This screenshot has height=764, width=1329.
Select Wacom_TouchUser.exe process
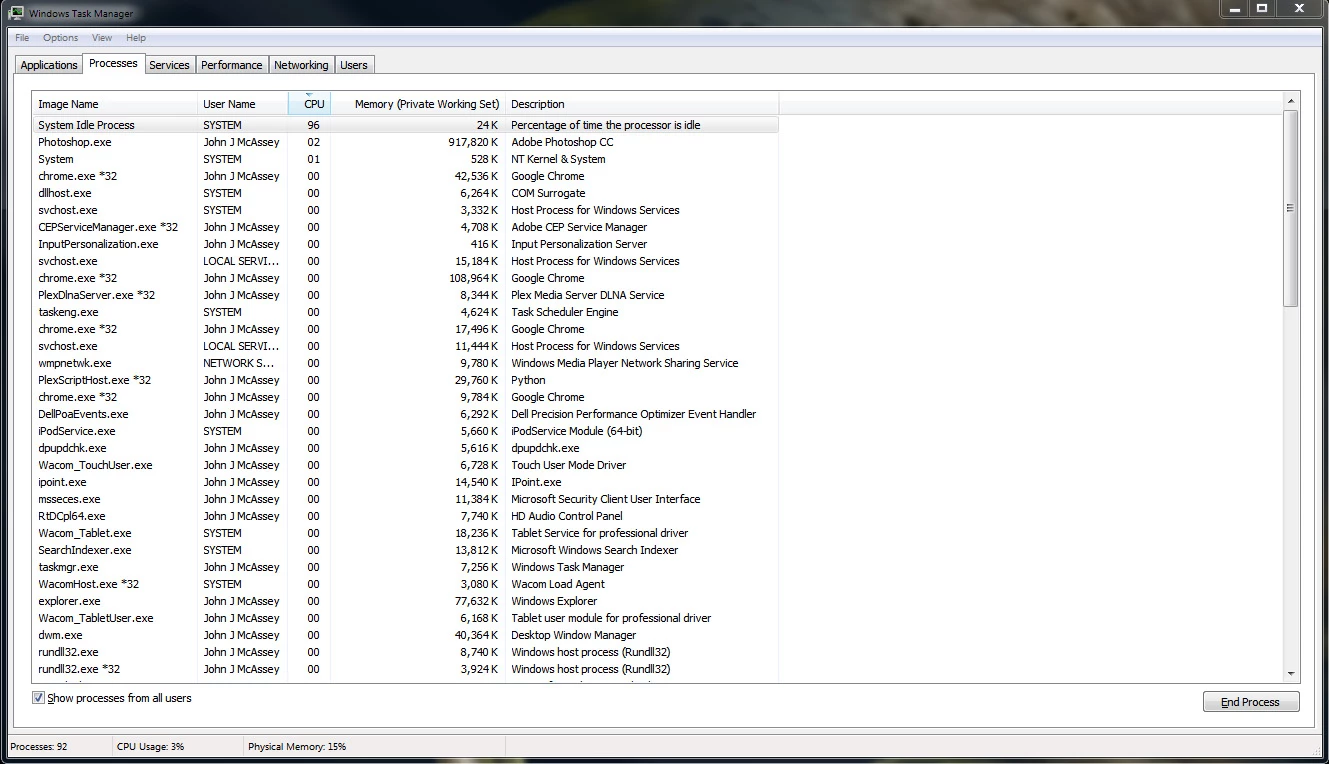coord(405,465)
